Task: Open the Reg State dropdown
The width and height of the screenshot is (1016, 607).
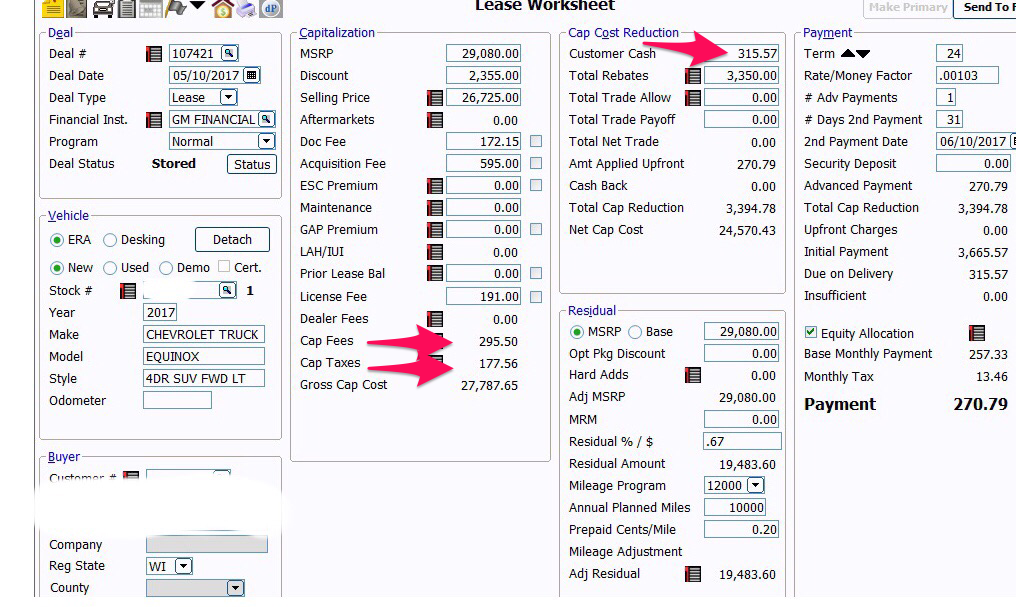Action: point(184,566)
